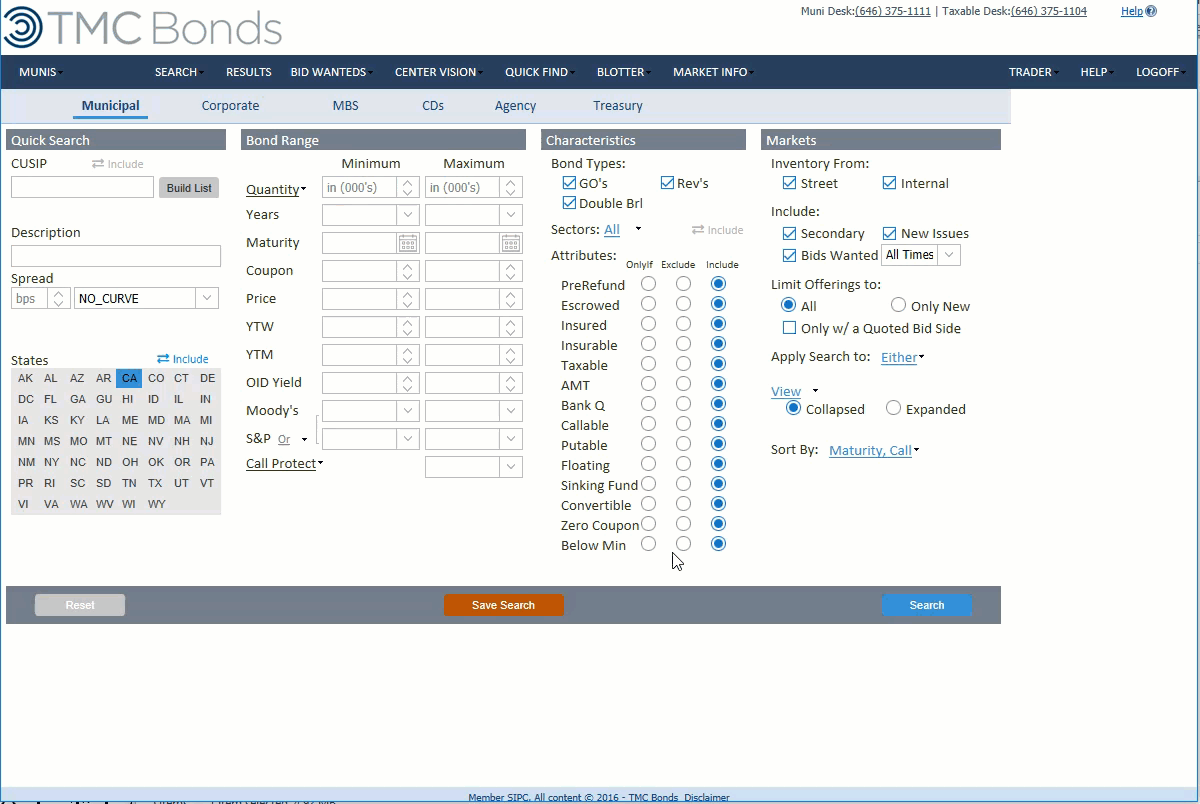Enable Only w/ a Quoted Bid Side
This screenshot has height=804, width=1200.
[x=789, y=328]
